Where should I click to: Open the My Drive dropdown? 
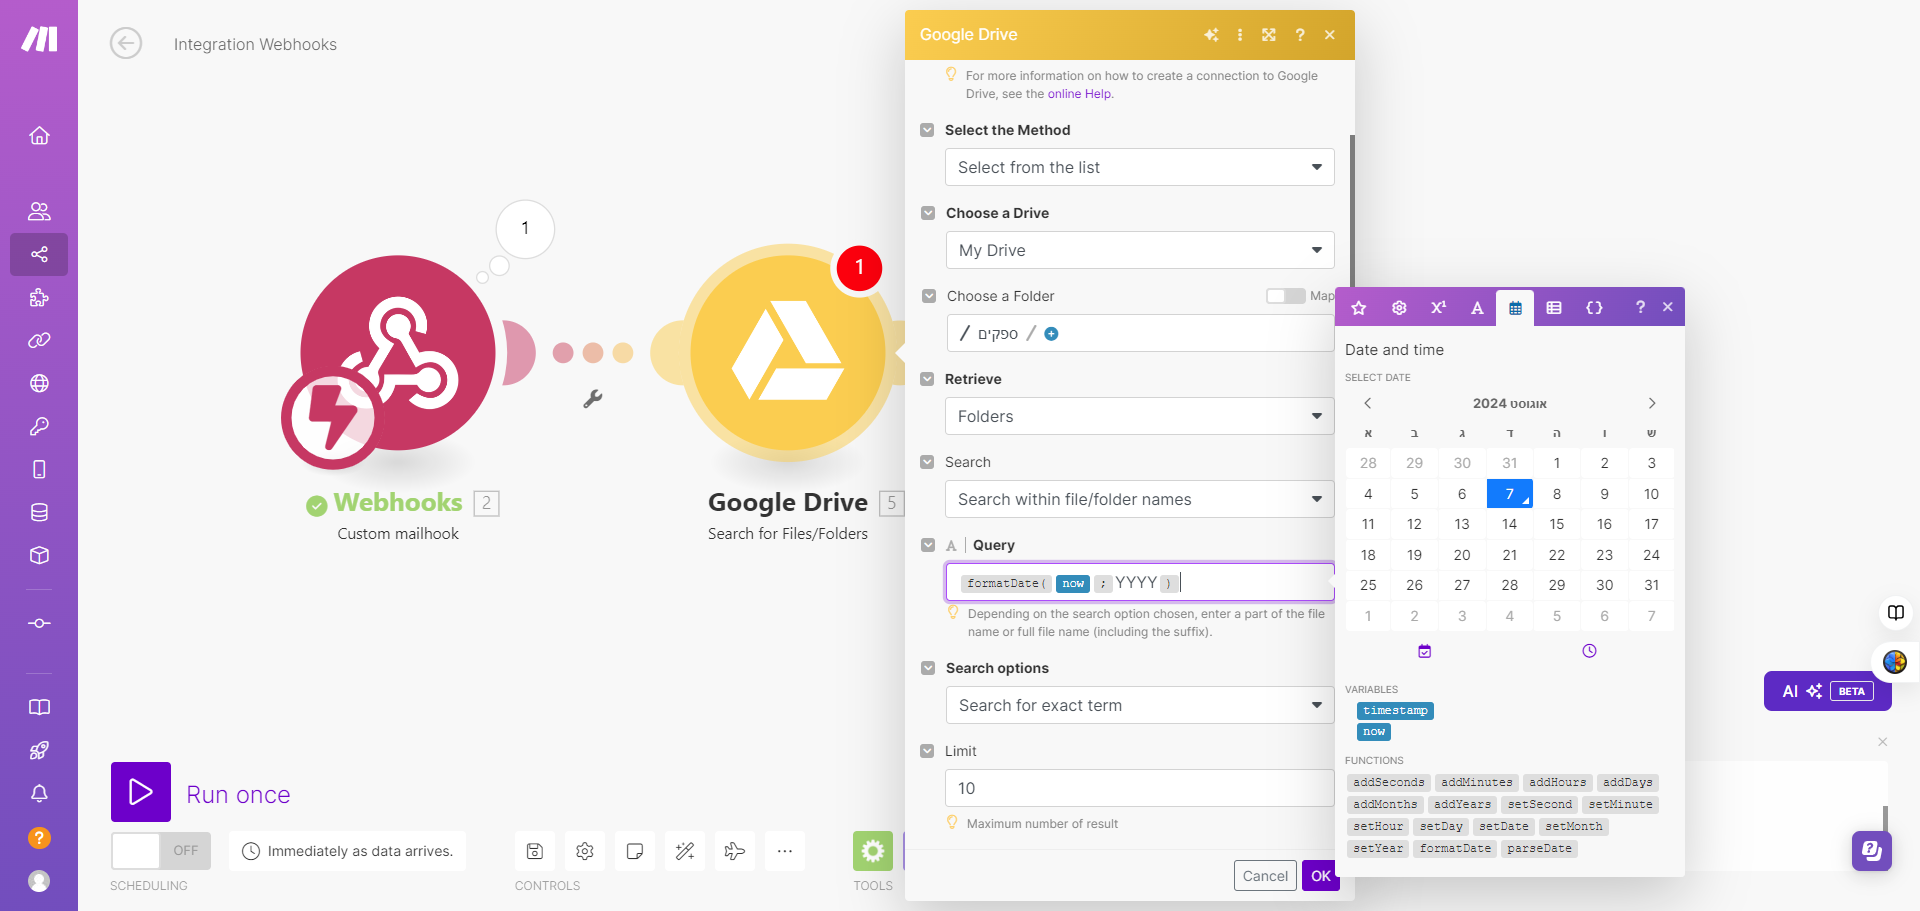1140,250
